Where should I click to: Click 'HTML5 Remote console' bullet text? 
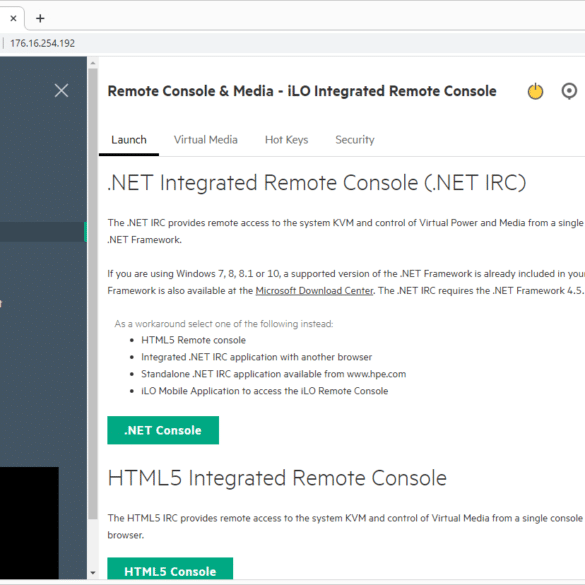click(x=193, y=340)
